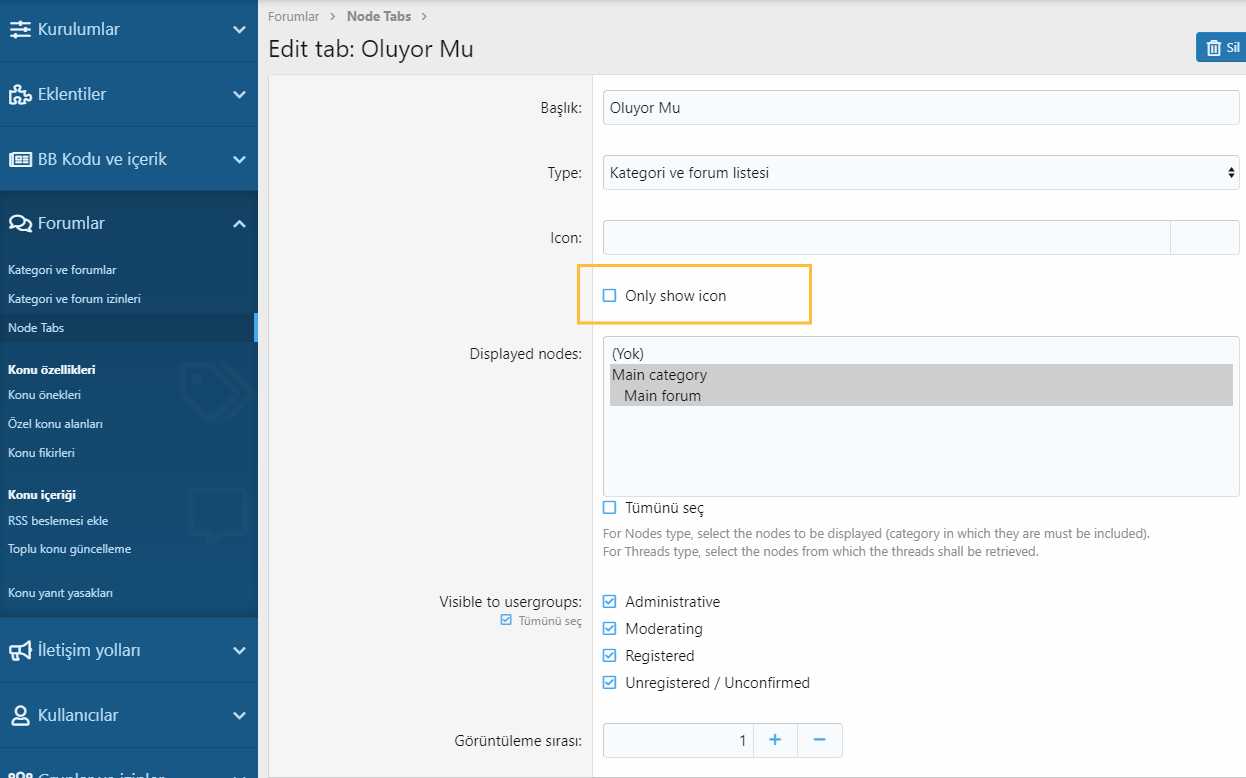Open Kategori ve forum izinleri
The width and height of the screenshot is (1246, 778).
(x=74, y=299)
